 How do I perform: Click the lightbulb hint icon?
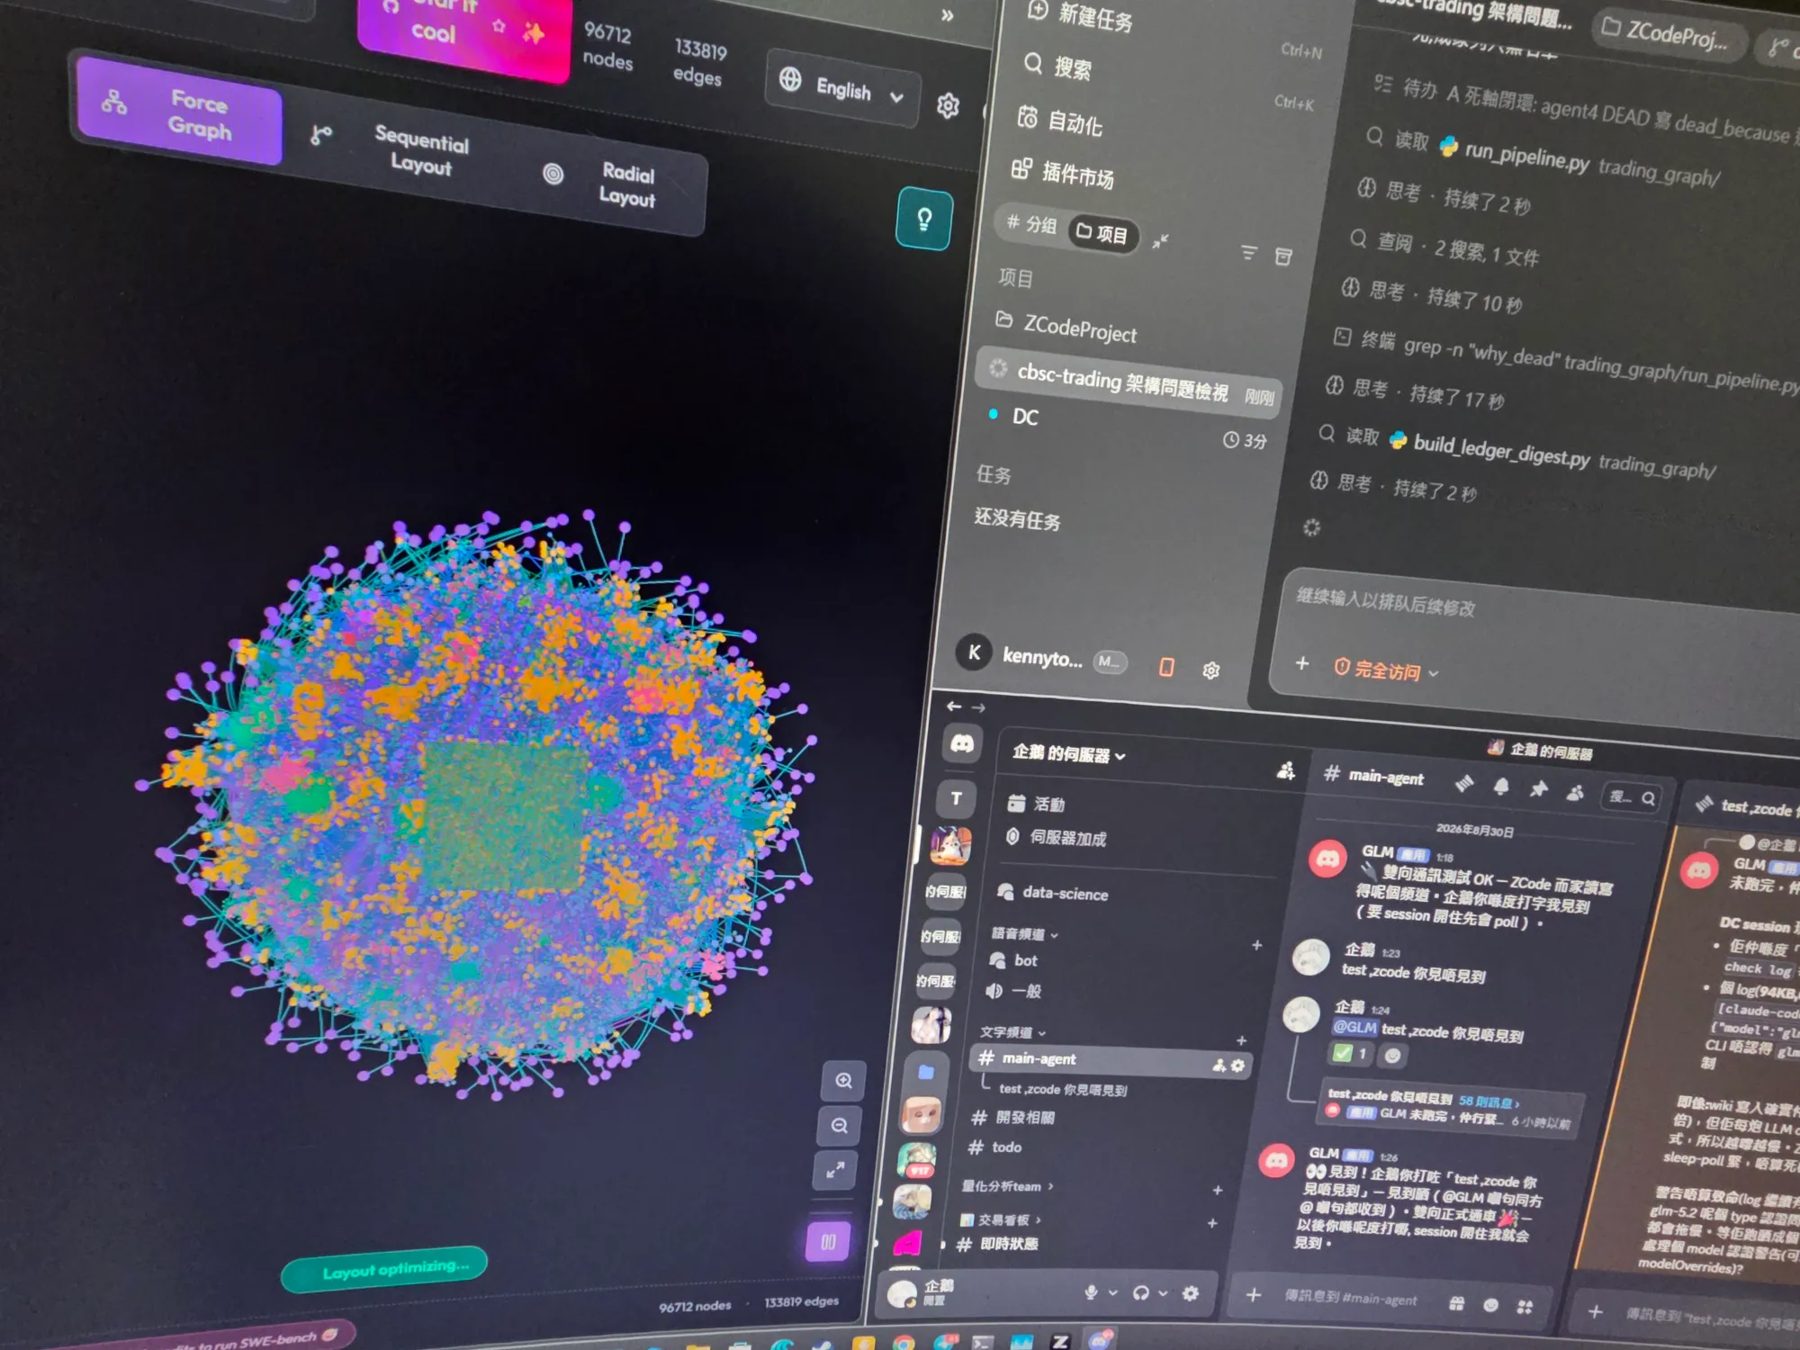(x=924, y=218)
